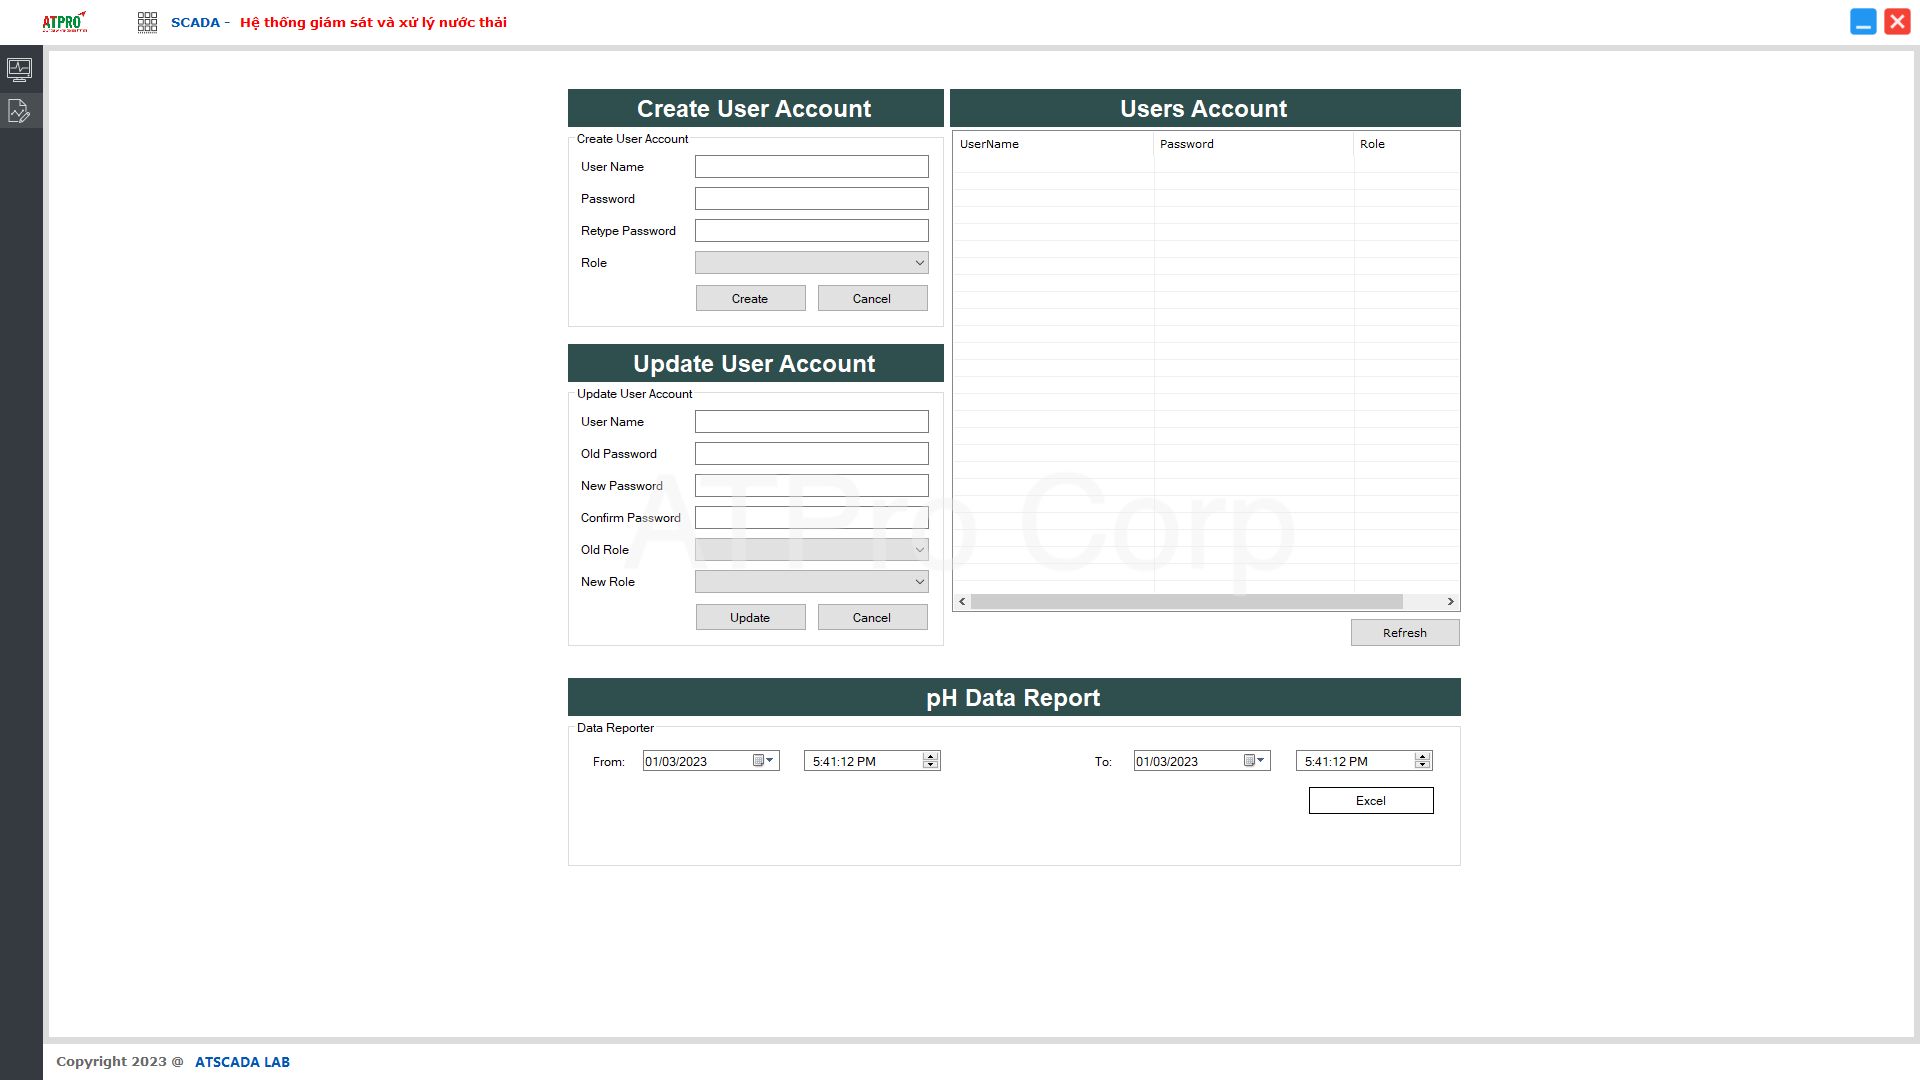Click Retype Password input field
Image resolution: width=1920 pixels, height=1080 pixels.
[x=811, y=231]
